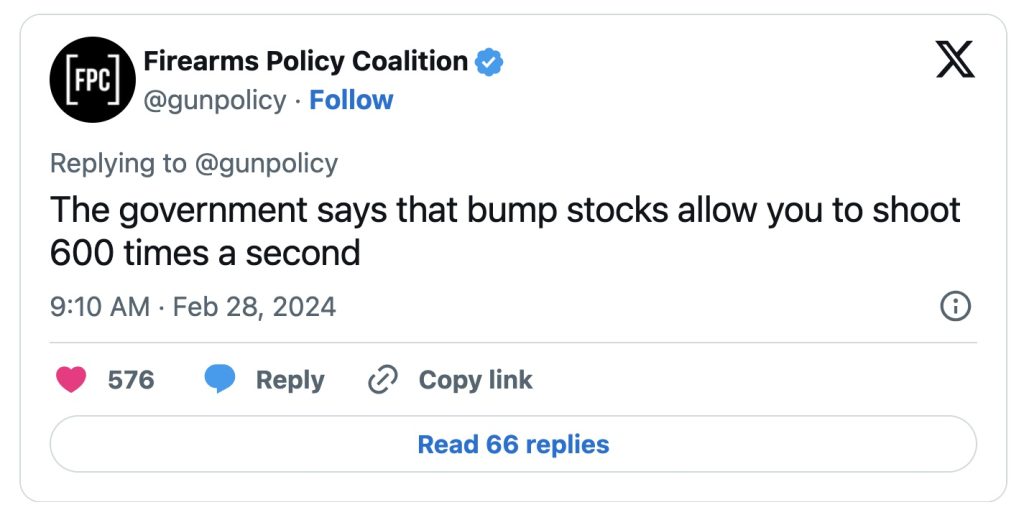The height and width of the screenshot is (520, 1024).
Task: Click the Replying to text
Action: pyautogui.click(x=118, y=163)
